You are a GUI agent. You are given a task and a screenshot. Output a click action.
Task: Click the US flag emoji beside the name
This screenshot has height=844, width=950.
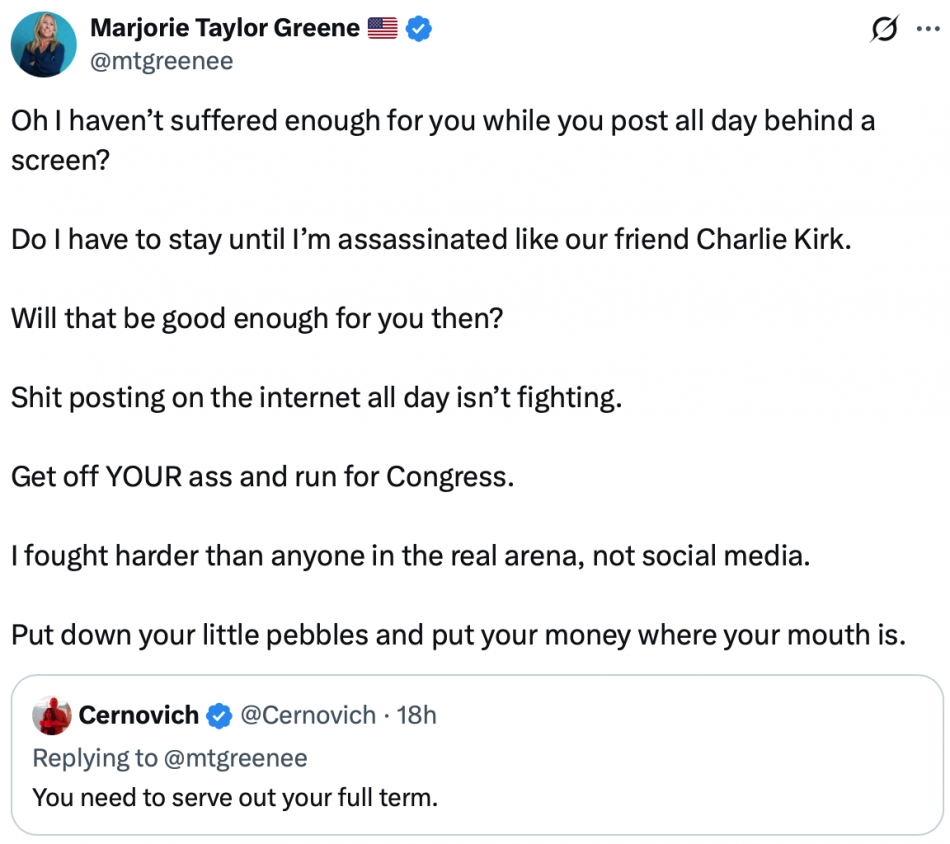(x=382, y=29)
